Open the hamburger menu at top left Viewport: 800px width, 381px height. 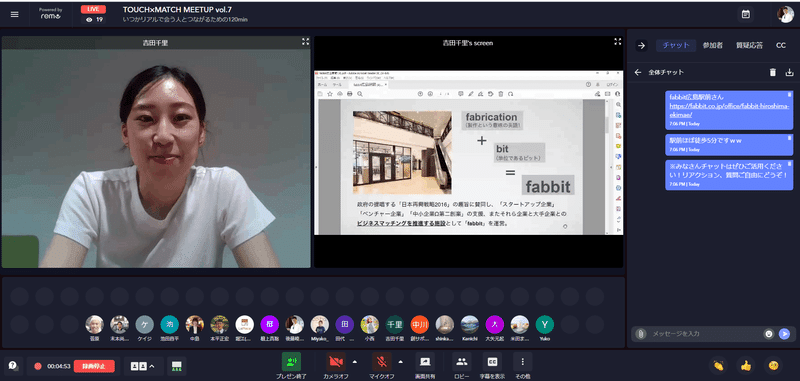(x=14, y=14)
